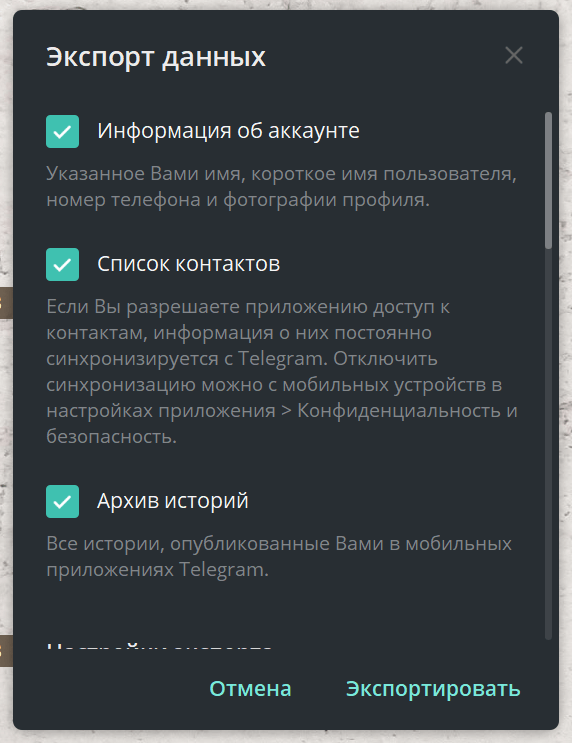This screenshot has height=743, width=572.
Task: Click the Экспорт данных dialog title
Action: (x=156, y=56)
